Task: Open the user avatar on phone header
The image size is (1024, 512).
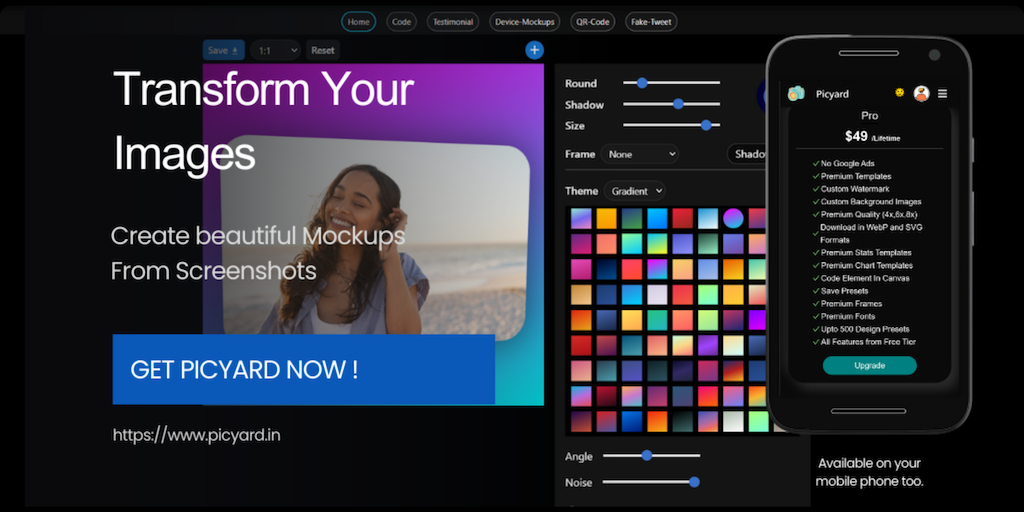Action: (921, 94)
